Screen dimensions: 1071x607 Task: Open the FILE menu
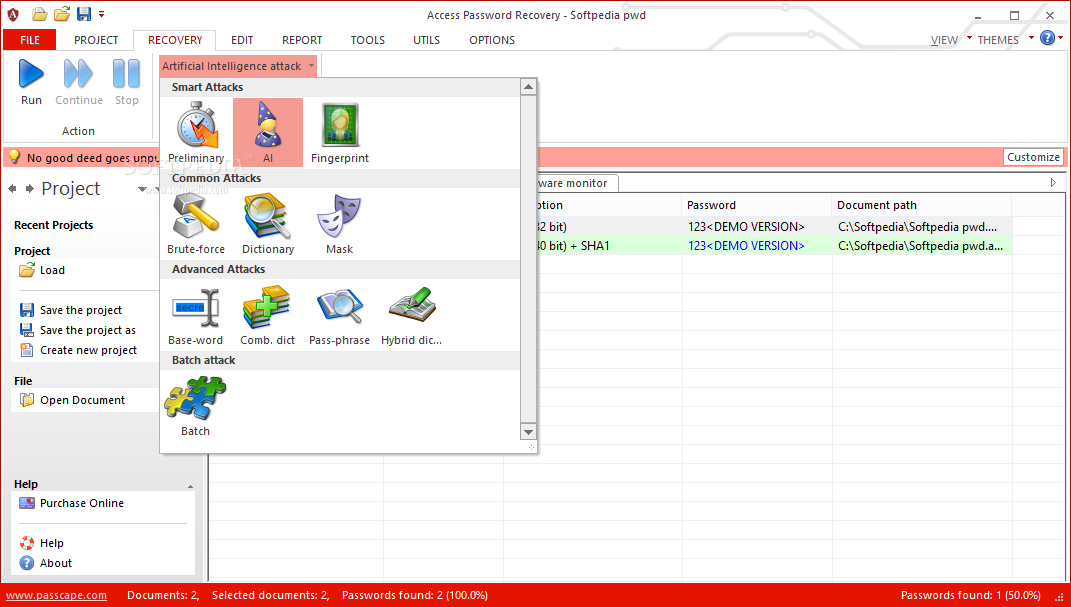pos(30,40)
